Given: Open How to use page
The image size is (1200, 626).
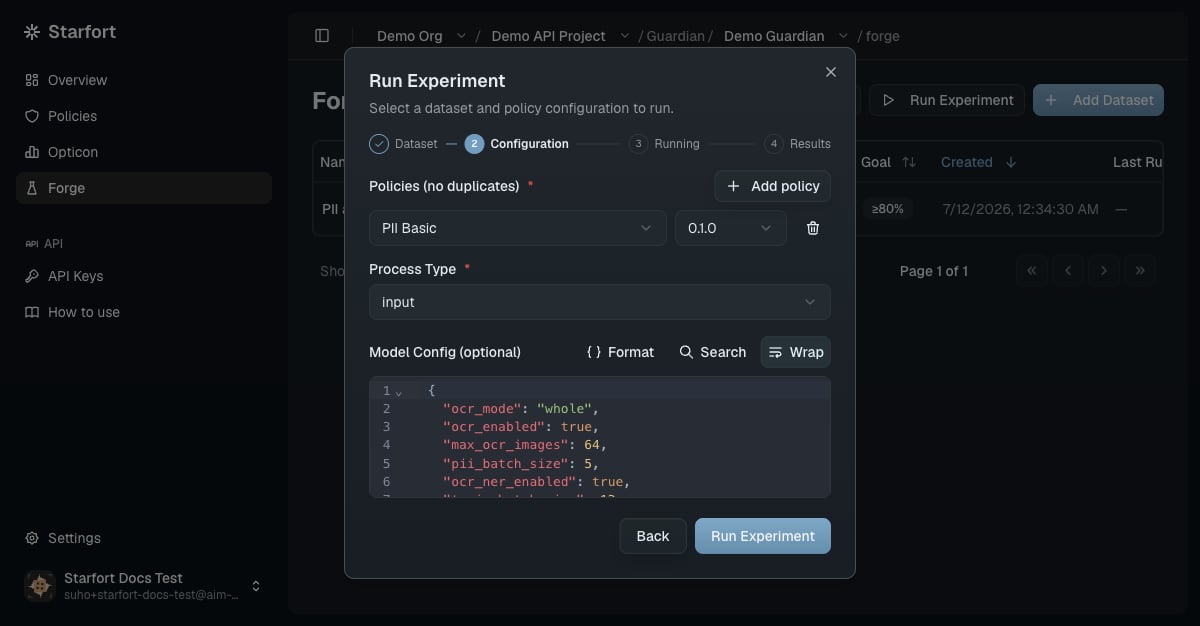Looking at the screenshot, I should [143, 312].
